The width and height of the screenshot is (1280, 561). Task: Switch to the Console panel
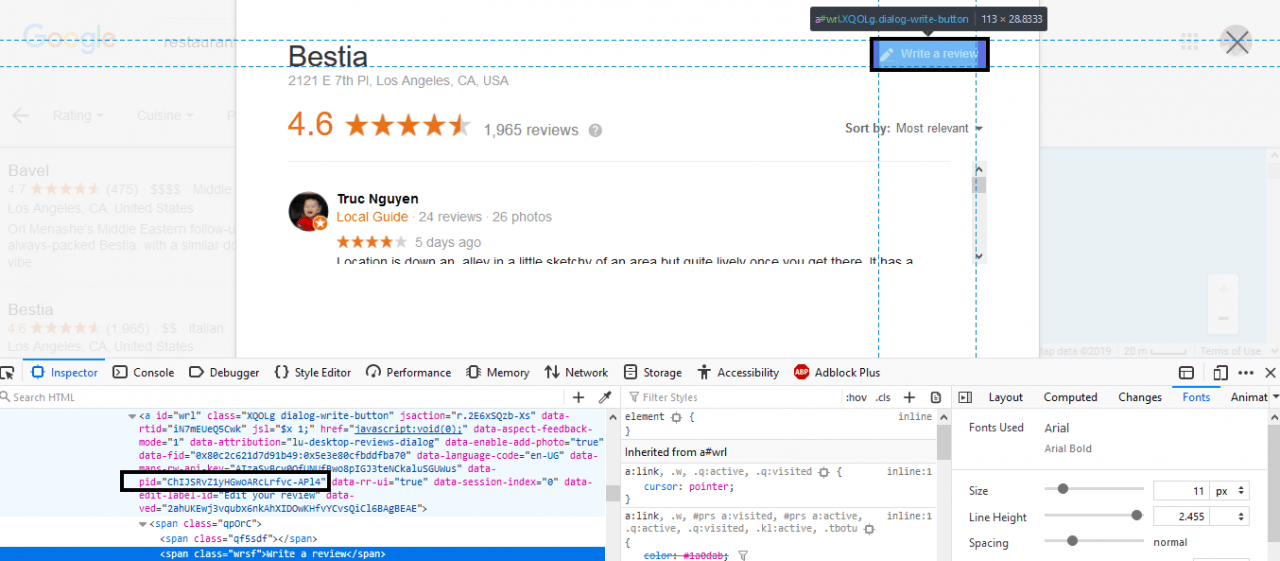coord(143,372)
